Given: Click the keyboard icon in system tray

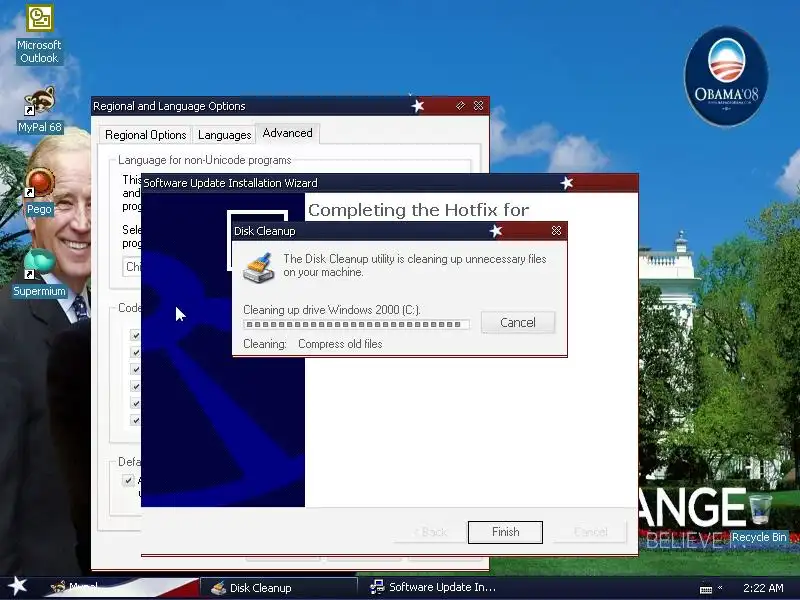Looking at the screenshot, I should coord(706,589).
